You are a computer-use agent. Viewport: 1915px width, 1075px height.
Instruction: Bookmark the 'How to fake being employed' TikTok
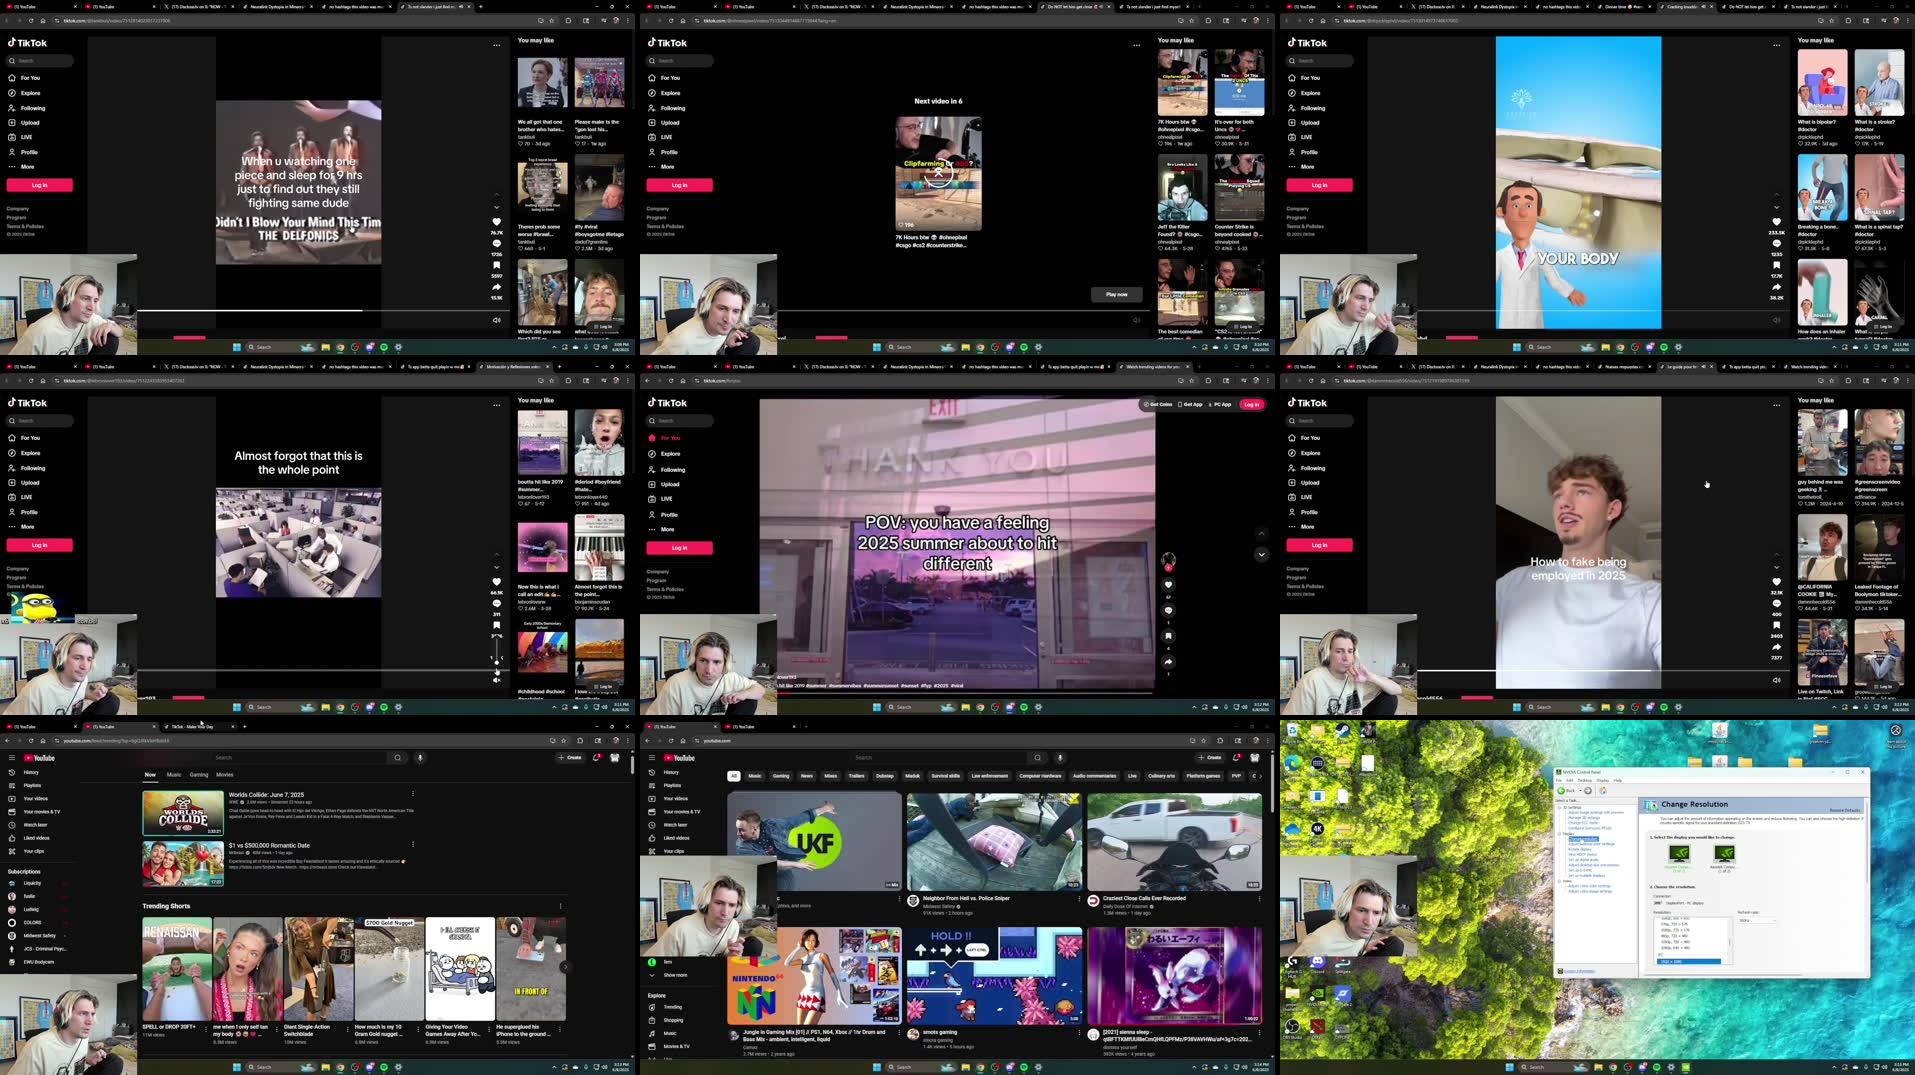pyautogui.click(x=1776, y=625)
